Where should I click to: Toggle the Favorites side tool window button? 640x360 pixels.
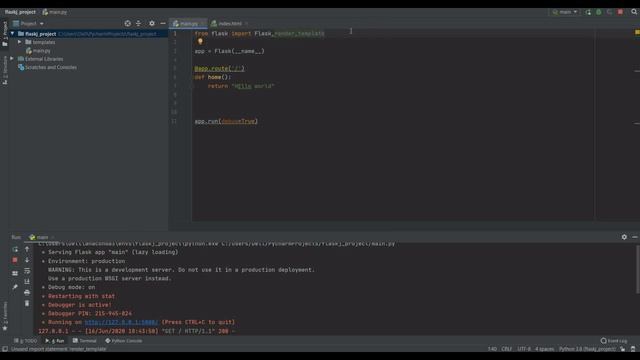click(x=5, y=316)
